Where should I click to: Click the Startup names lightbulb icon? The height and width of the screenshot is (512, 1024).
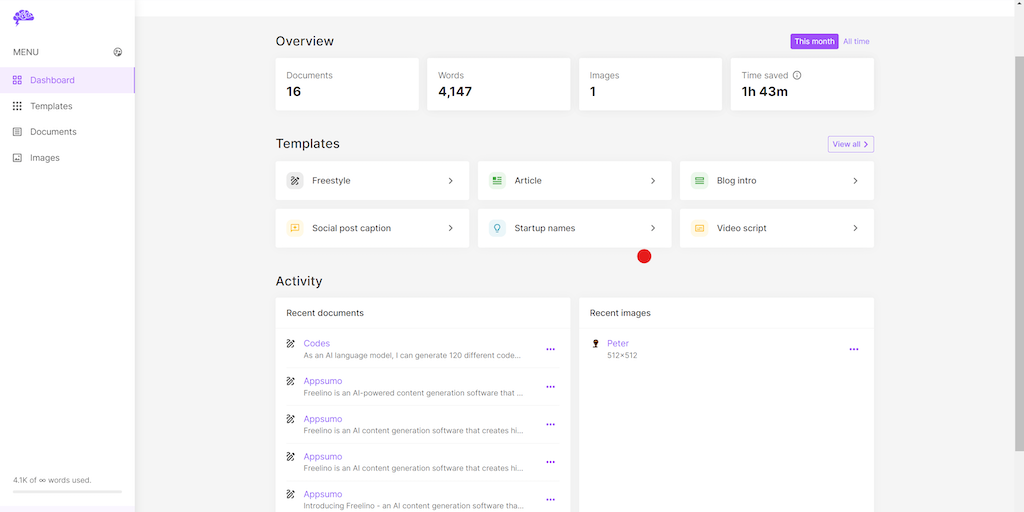pyautogui.click(x=497, y=228)
